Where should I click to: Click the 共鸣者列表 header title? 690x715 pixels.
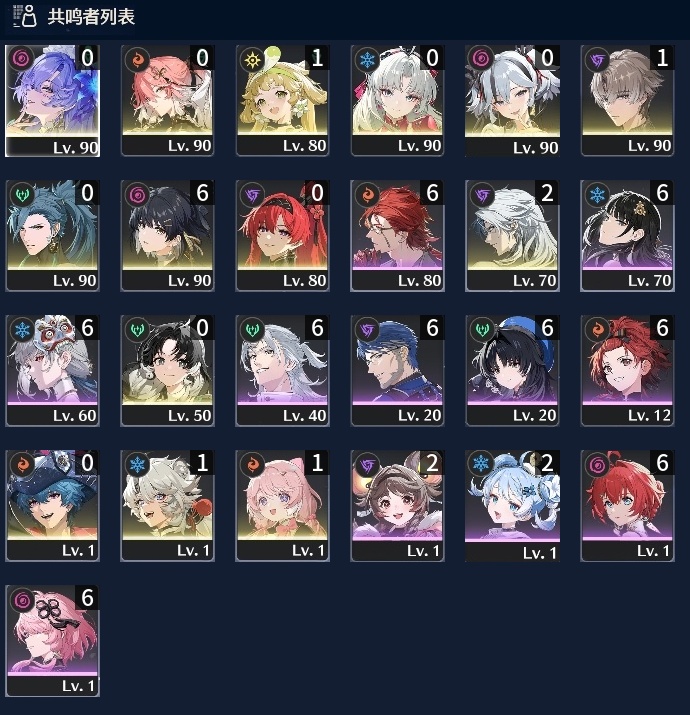click(x=91, y=17)
